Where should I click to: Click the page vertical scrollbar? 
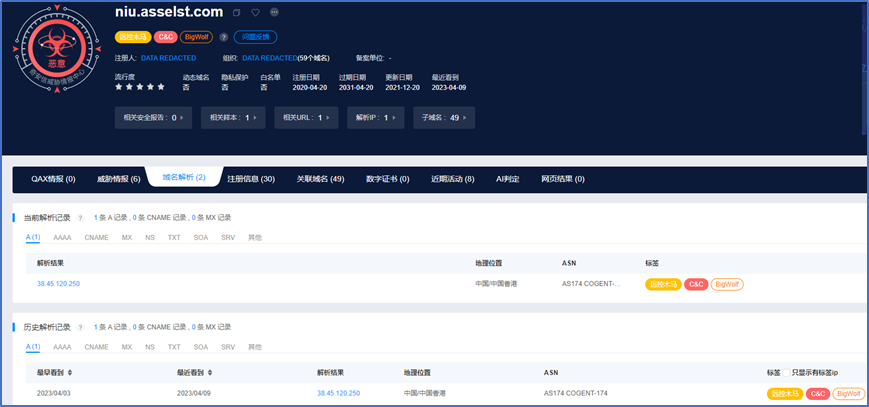866,67
